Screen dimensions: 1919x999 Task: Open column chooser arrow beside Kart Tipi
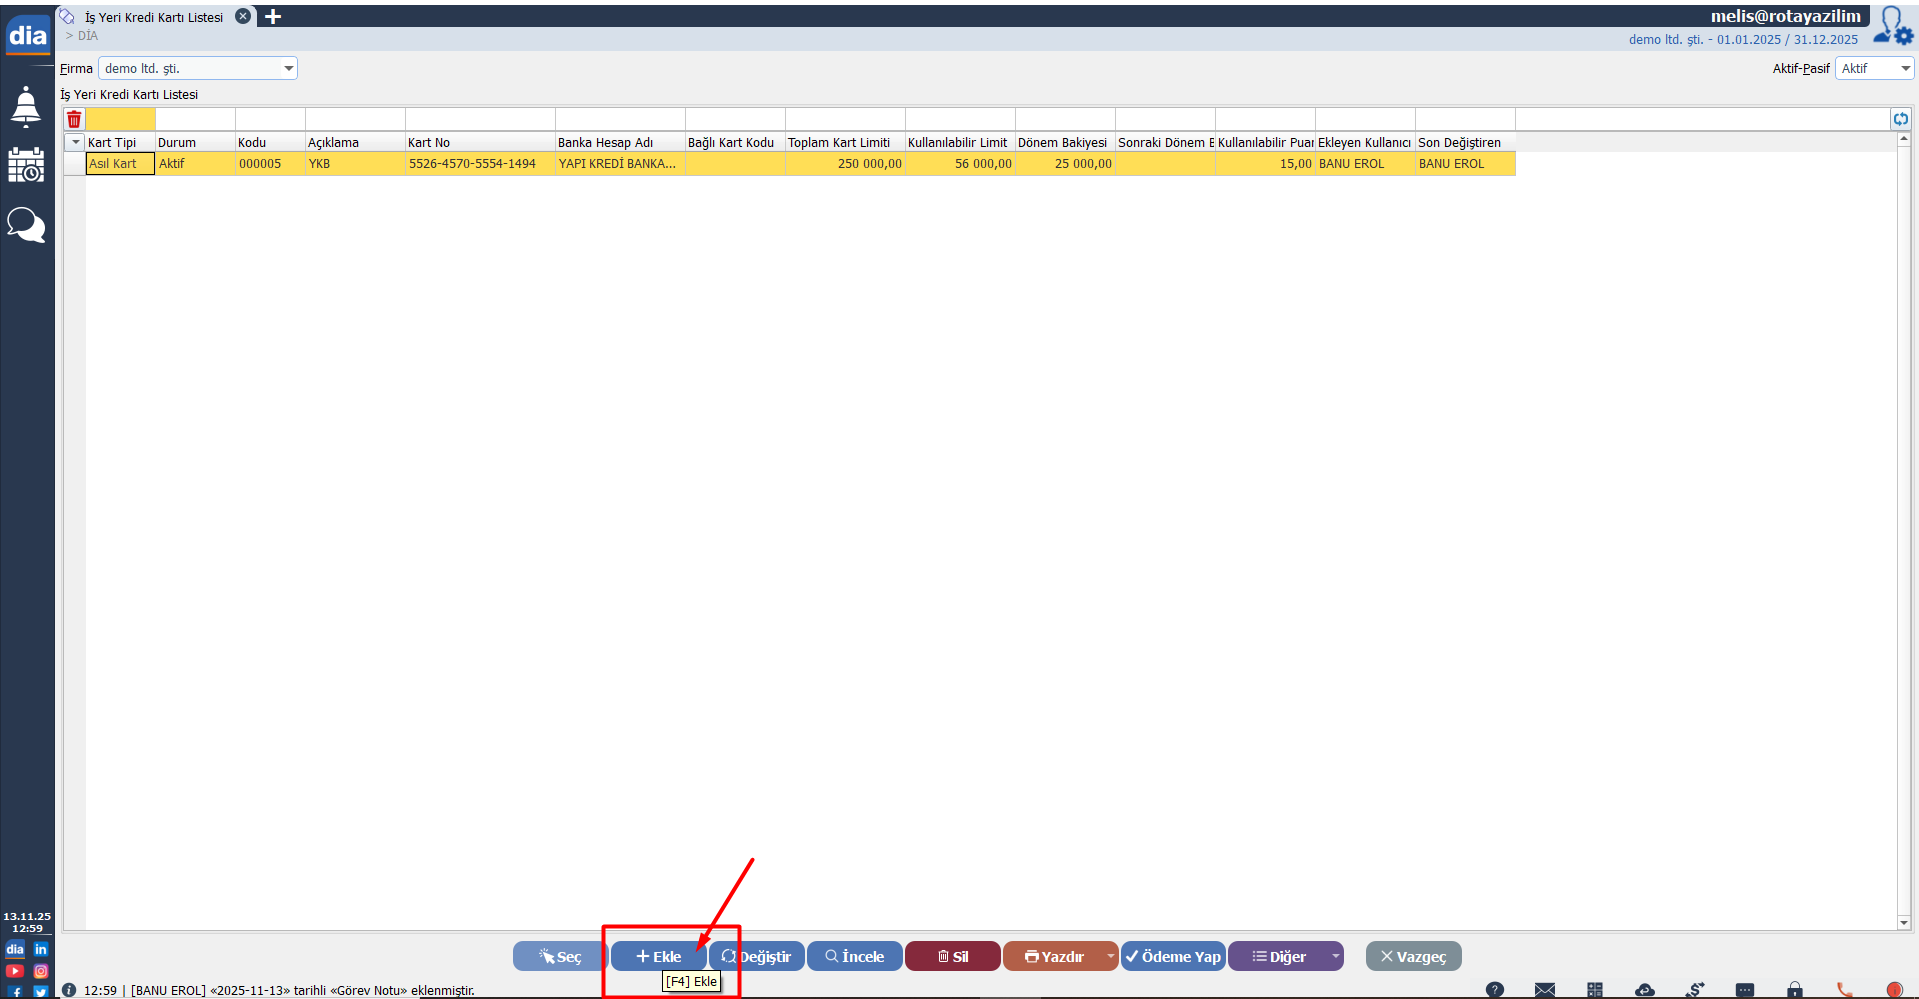tap(75, 142)
